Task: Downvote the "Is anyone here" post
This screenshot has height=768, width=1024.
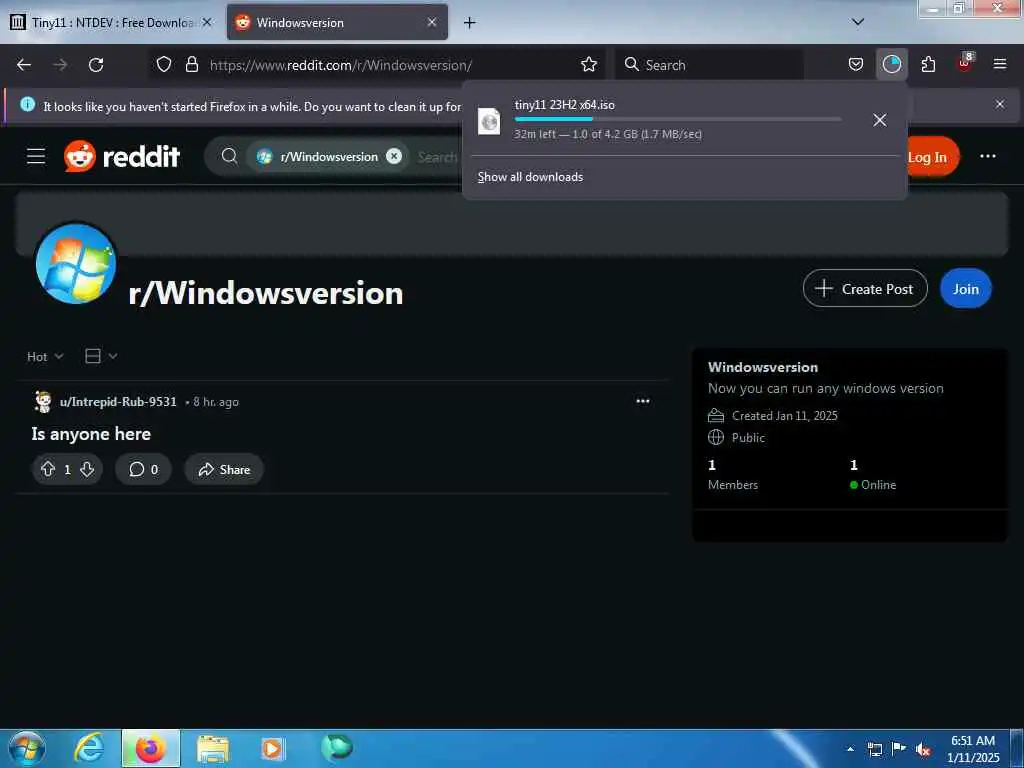Action: [x=87, y=470]
